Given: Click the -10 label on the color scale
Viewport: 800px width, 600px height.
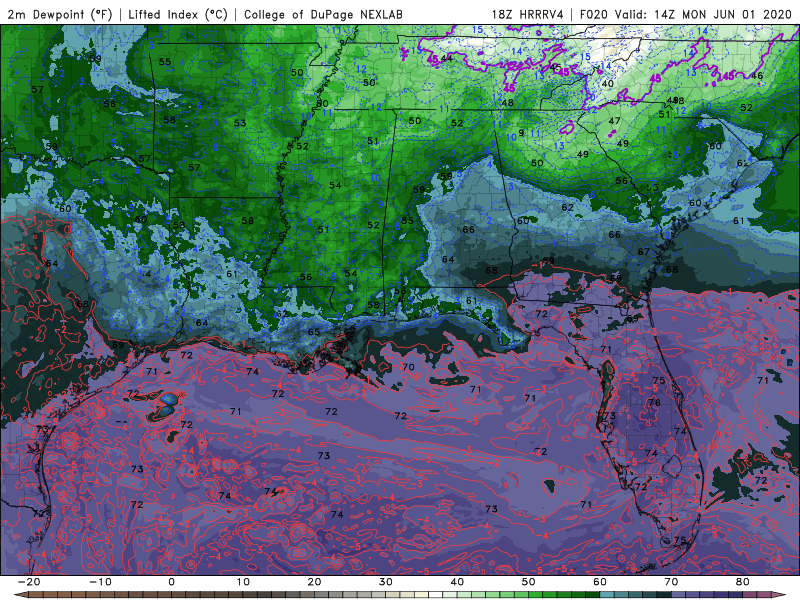Looking at the screenshot, I should (x=100, y=582).
